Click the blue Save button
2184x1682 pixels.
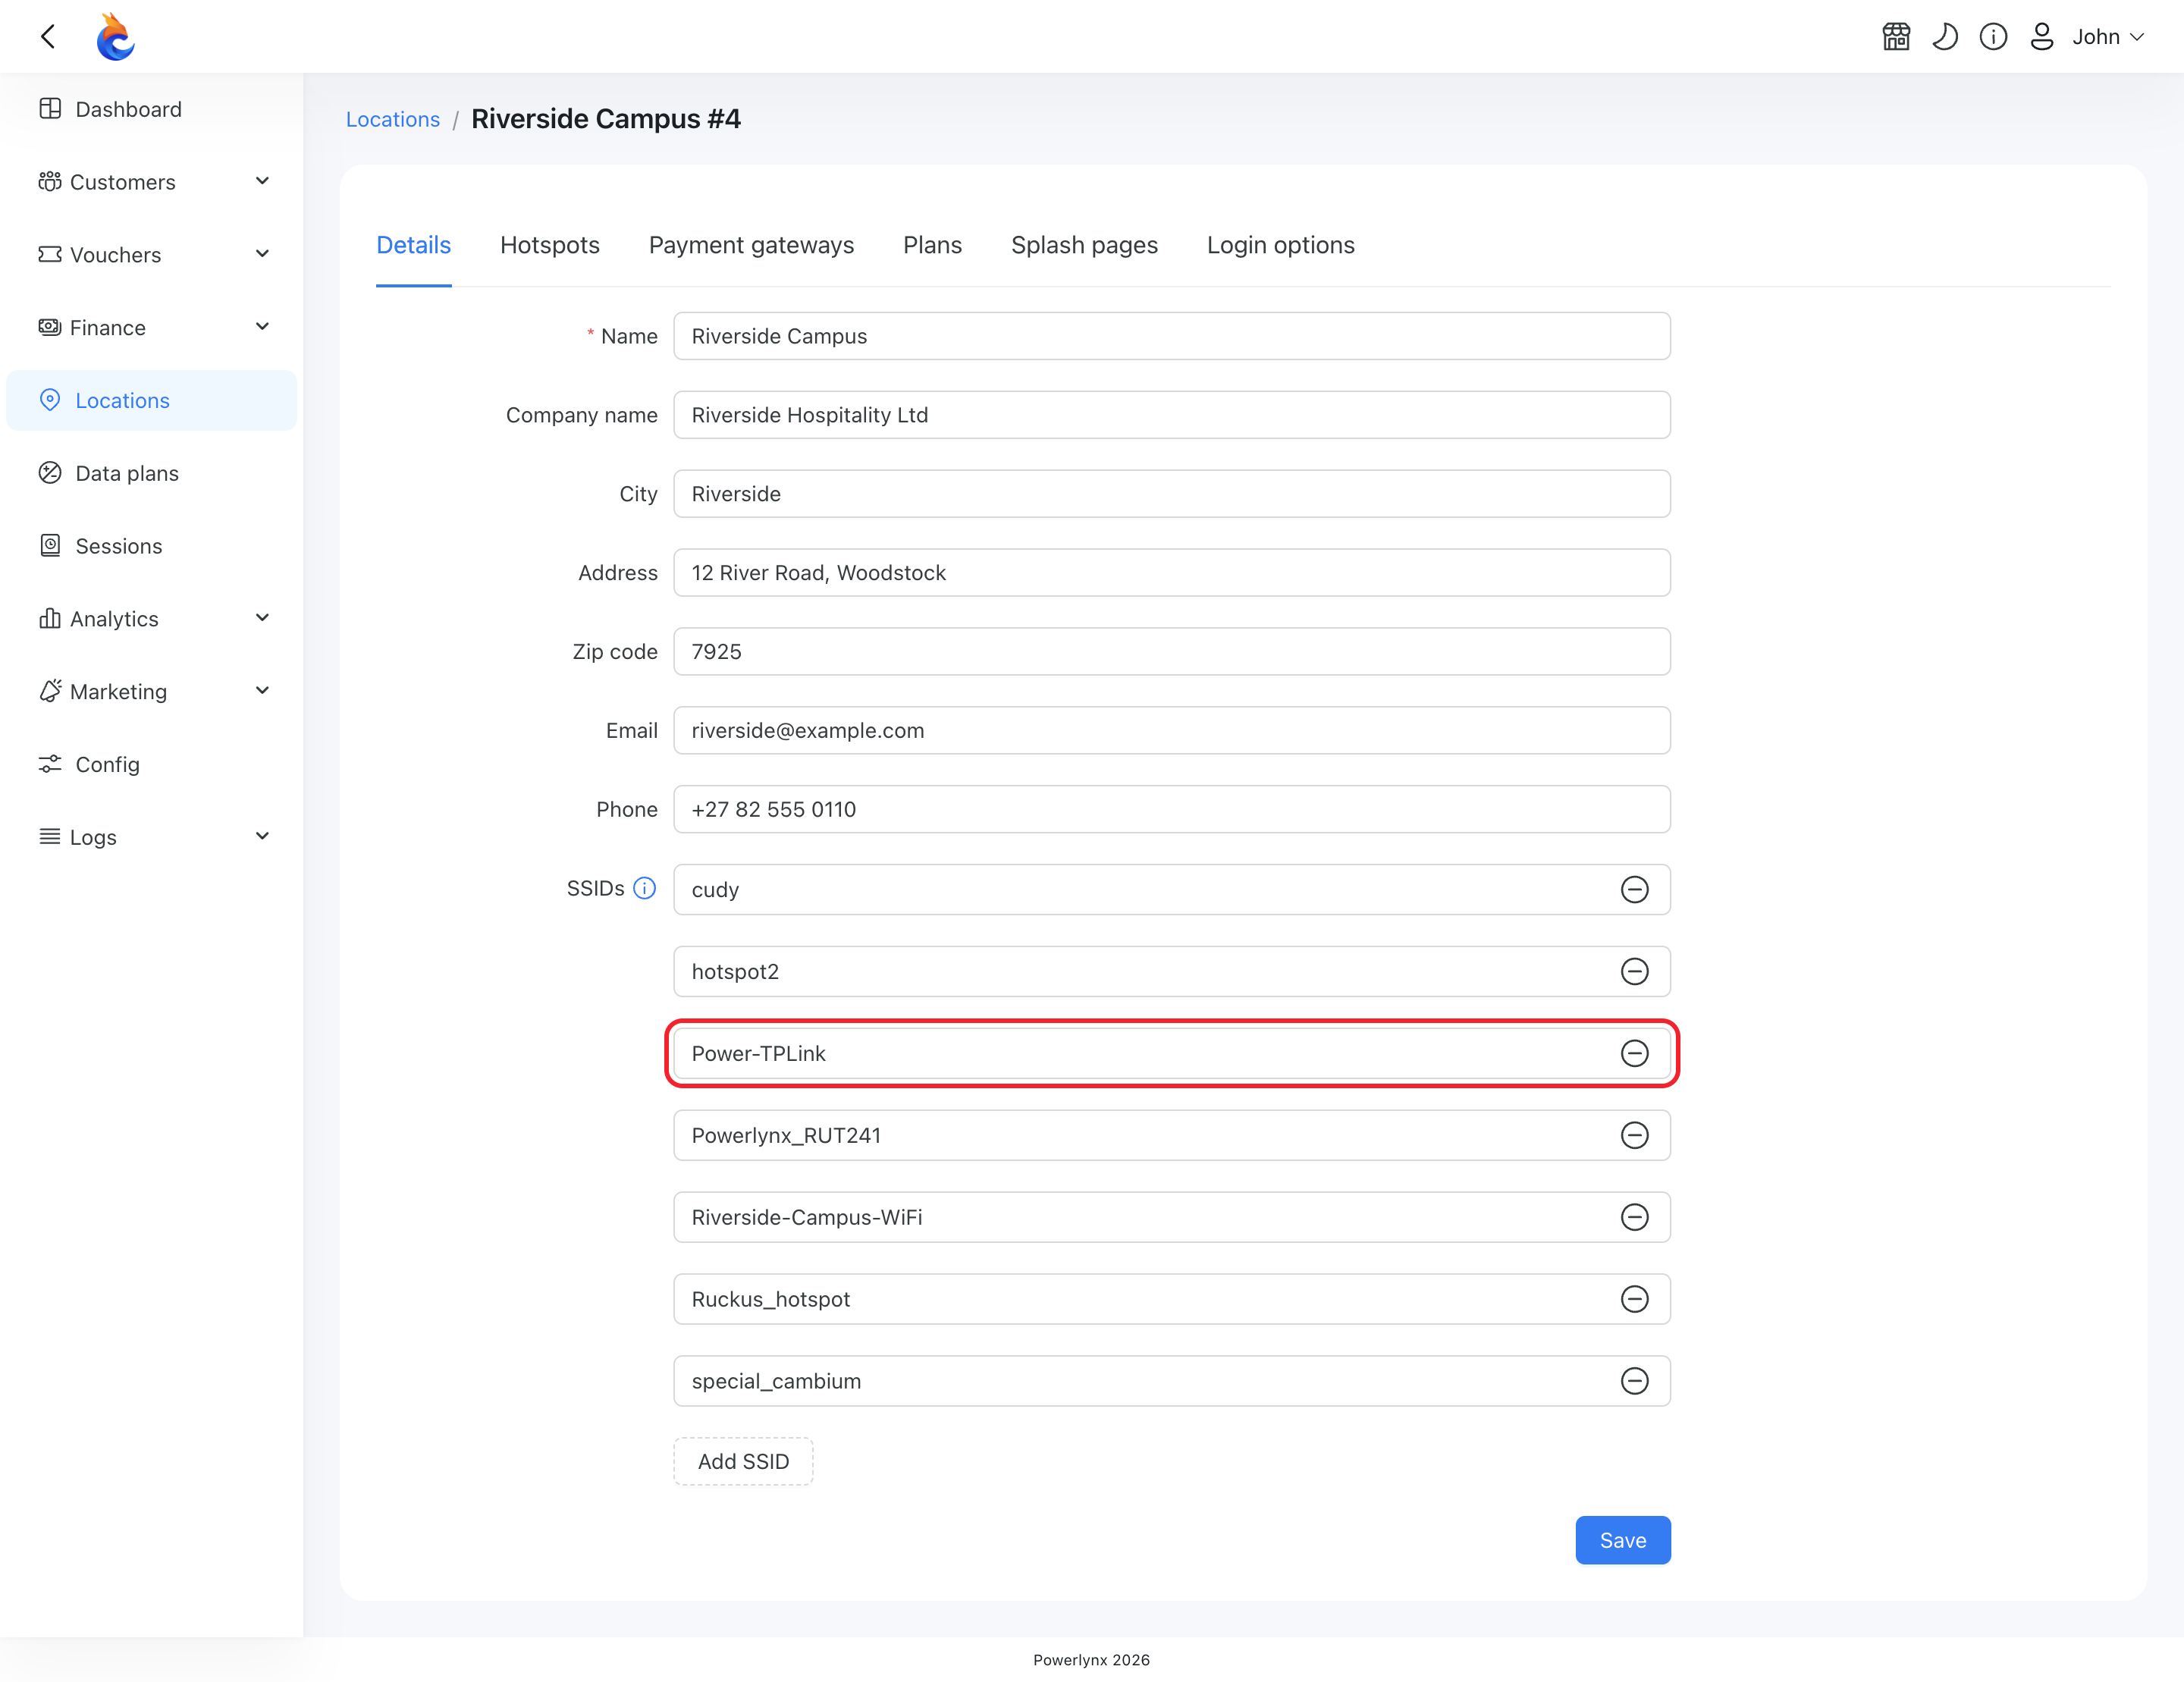[x=1622, y=1540]
